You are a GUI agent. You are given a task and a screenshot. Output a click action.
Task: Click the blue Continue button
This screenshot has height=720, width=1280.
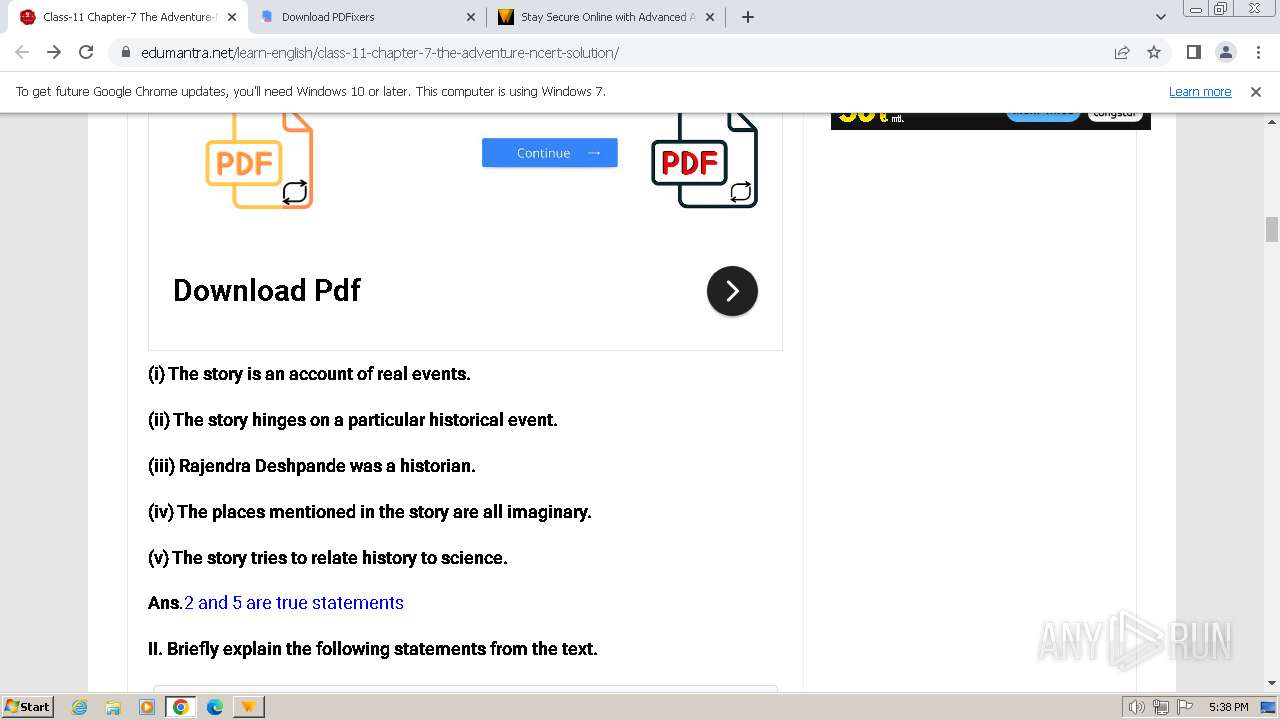[x=549, y=153]
